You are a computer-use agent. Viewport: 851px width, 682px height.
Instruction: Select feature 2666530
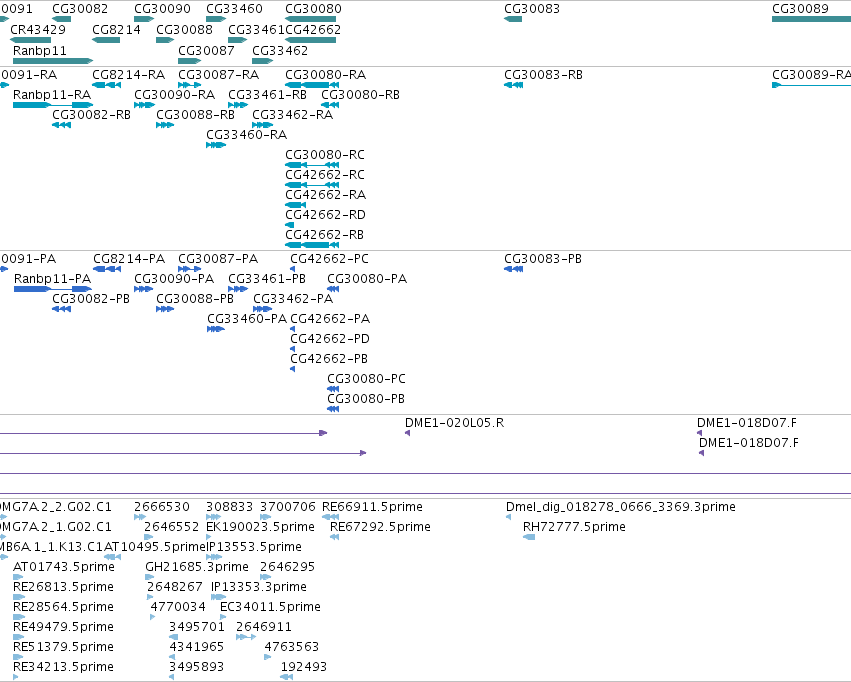coord(162,506)
